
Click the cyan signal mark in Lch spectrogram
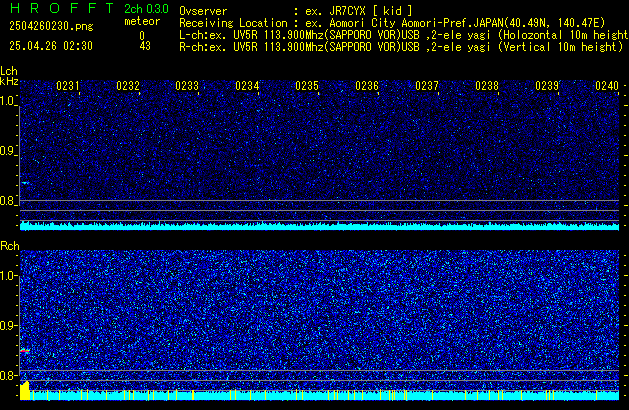[25, 183]
